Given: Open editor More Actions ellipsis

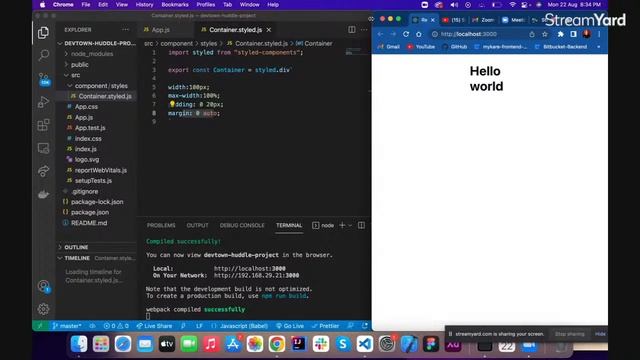Looking at the screenshot, I should 364,29.
